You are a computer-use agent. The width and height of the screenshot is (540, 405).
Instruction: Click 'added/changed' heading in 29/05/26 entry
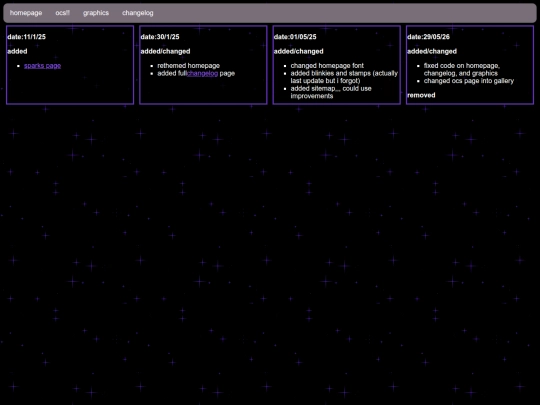(432, 51)
